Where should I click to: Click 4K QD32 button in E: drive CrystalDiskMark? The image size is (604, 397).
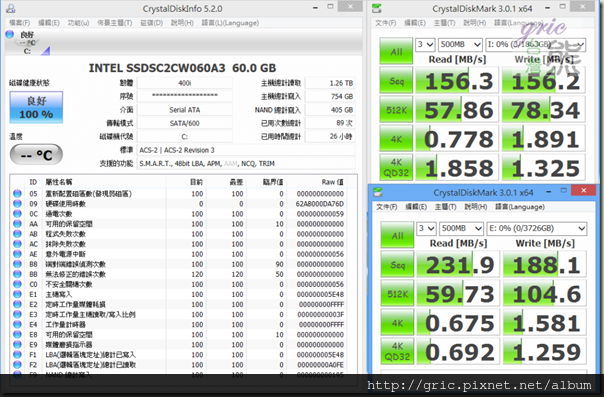click(x=397, y=352)
